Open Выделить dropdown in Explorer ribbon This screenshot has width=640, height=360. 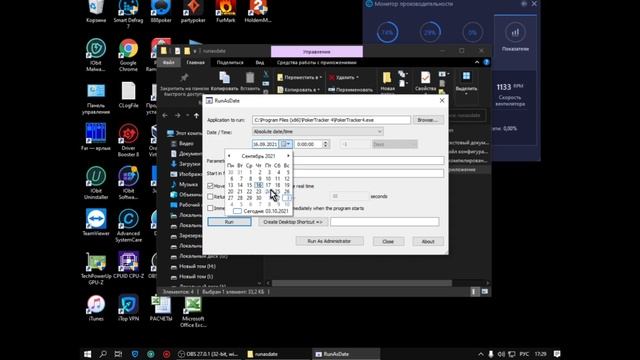466,82
